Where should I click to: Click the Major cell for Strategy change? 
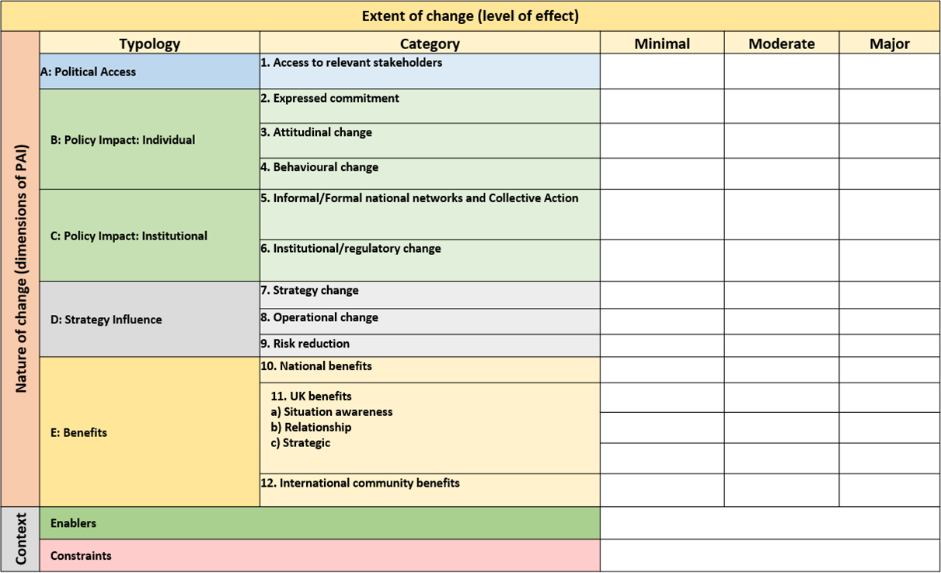[x=889, y=295]
